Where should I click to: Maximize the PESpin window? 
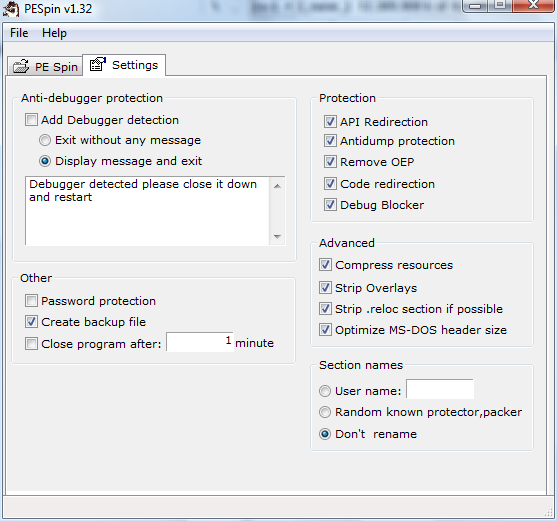click(x=500, y=5)
